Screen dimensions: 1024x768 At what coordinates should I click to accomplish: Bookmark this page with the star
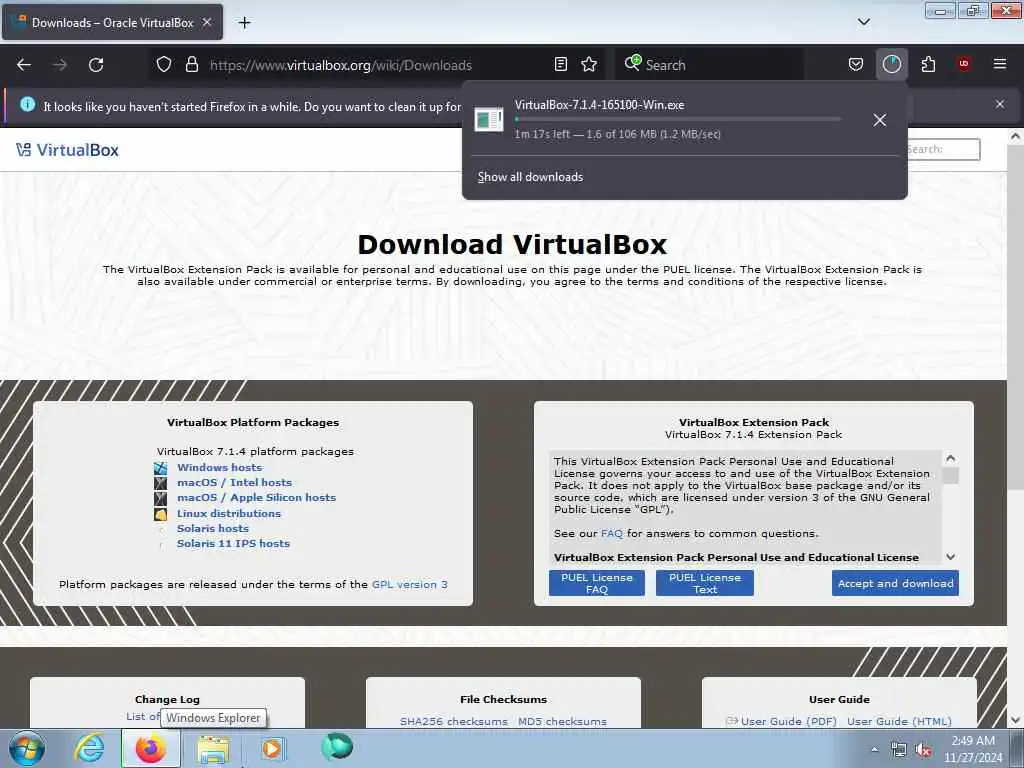click(589, 64)
